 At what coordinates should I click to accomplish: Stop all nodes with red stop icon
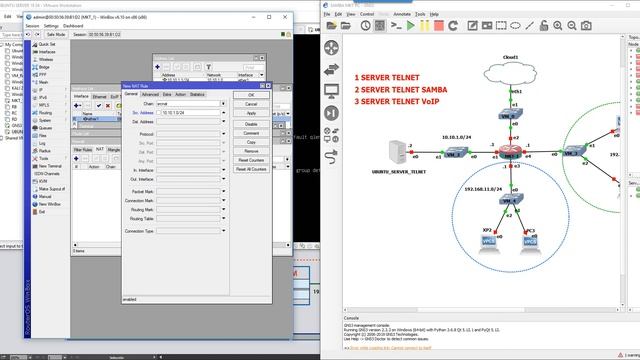pos(439,26)
